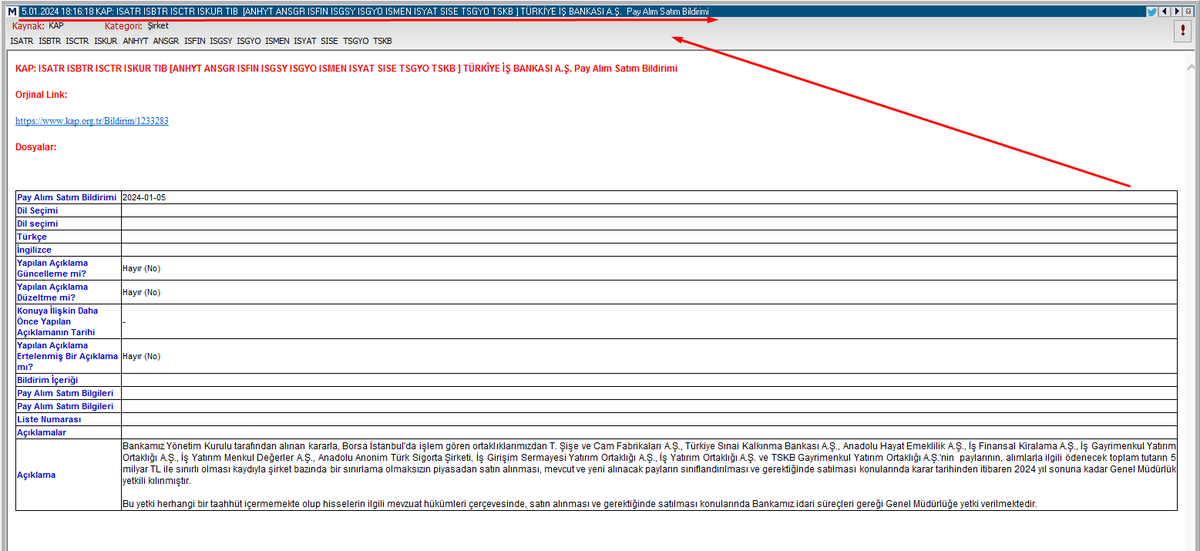The width and height of the screenshot is (1200, 551).
Task: Click 'Hayır (No)' beside Ertelenmiş Bir Açıklama
Action: point(141,356)
